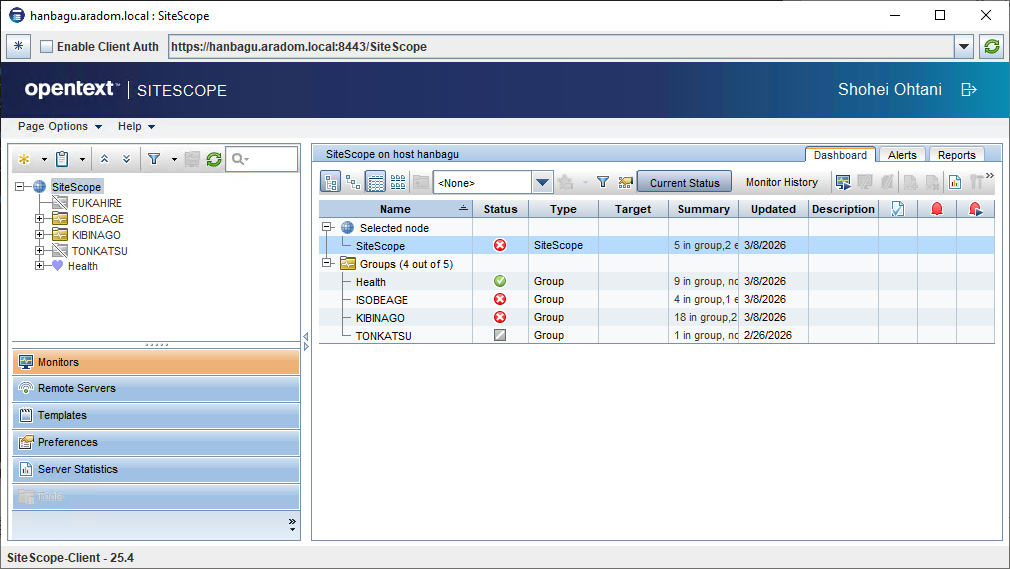Open the <None> filter combo box arrow
1010x569 pixels.
click(542, 182)
